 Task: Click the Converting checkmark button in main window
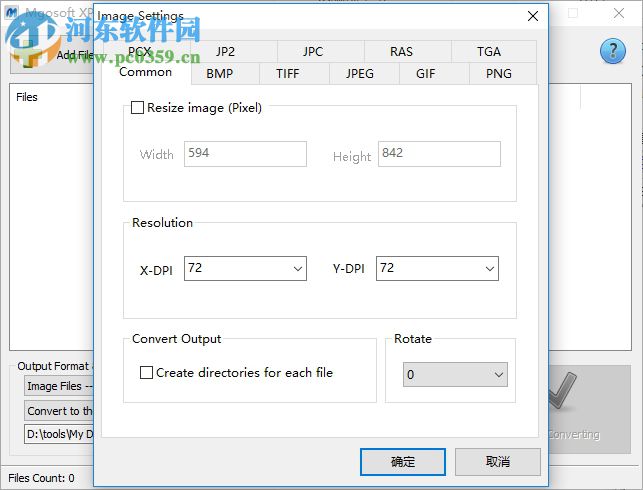[x=589, y=409]
